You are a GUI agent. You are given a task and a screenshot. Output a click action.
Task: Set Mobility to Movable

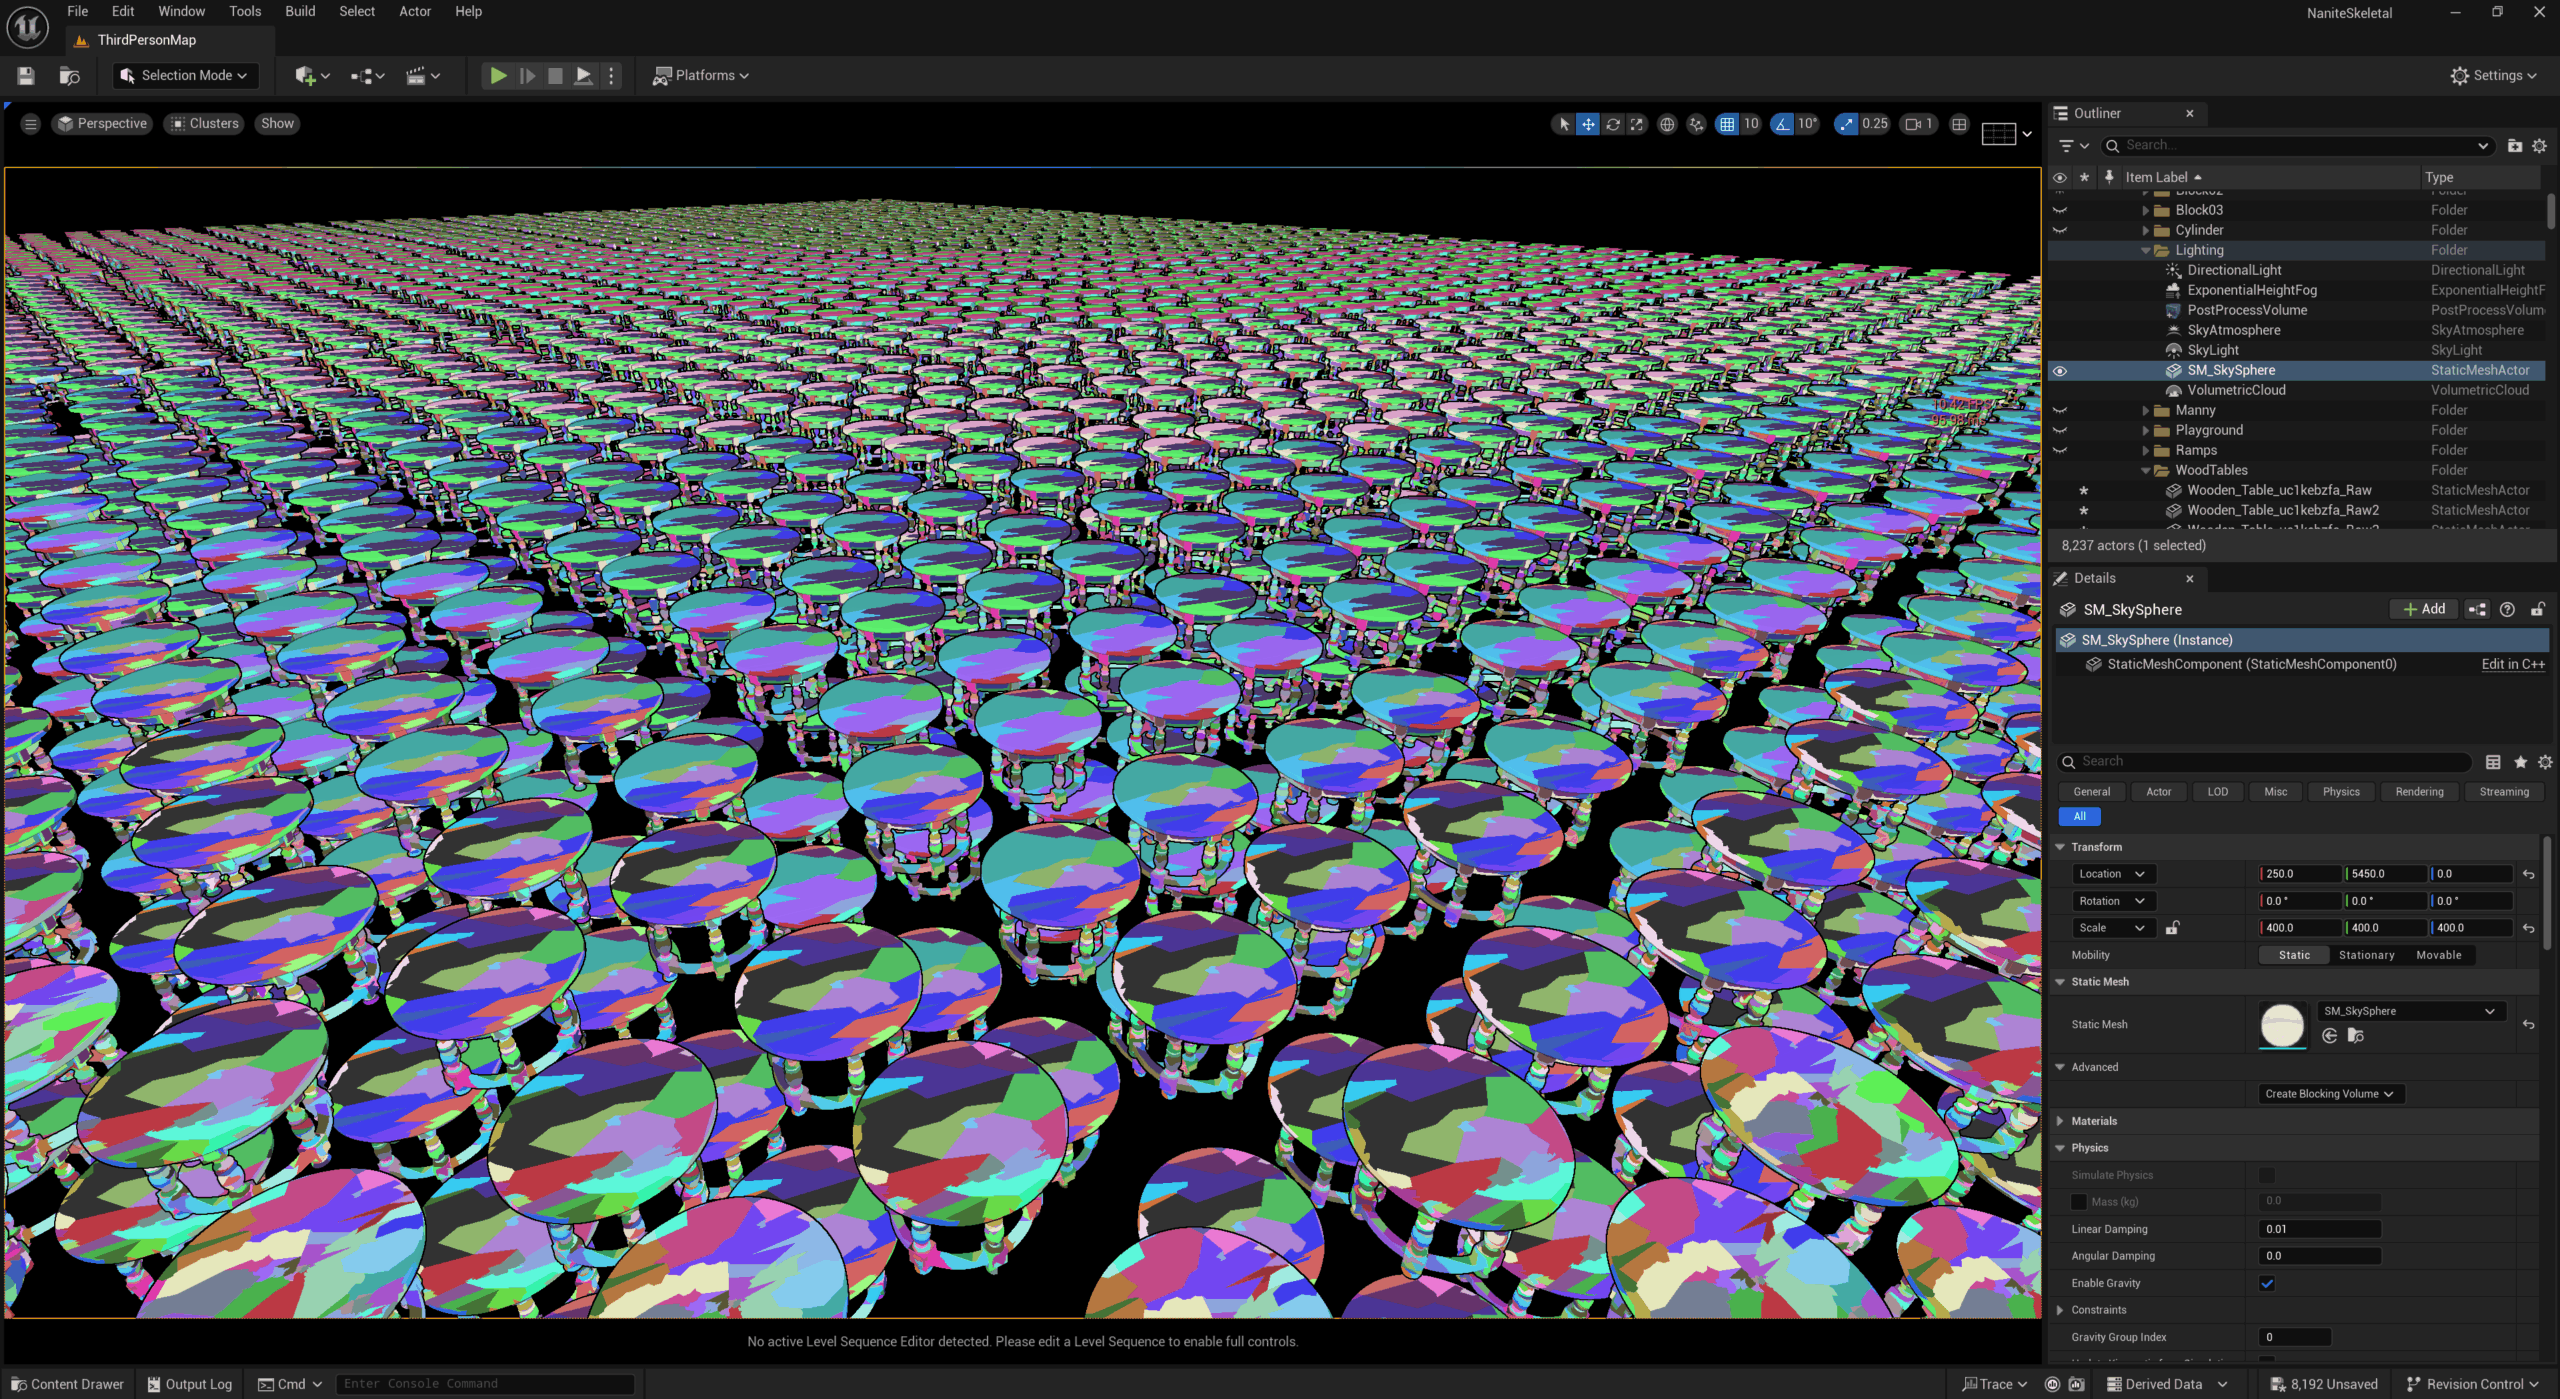[2438, 955]
